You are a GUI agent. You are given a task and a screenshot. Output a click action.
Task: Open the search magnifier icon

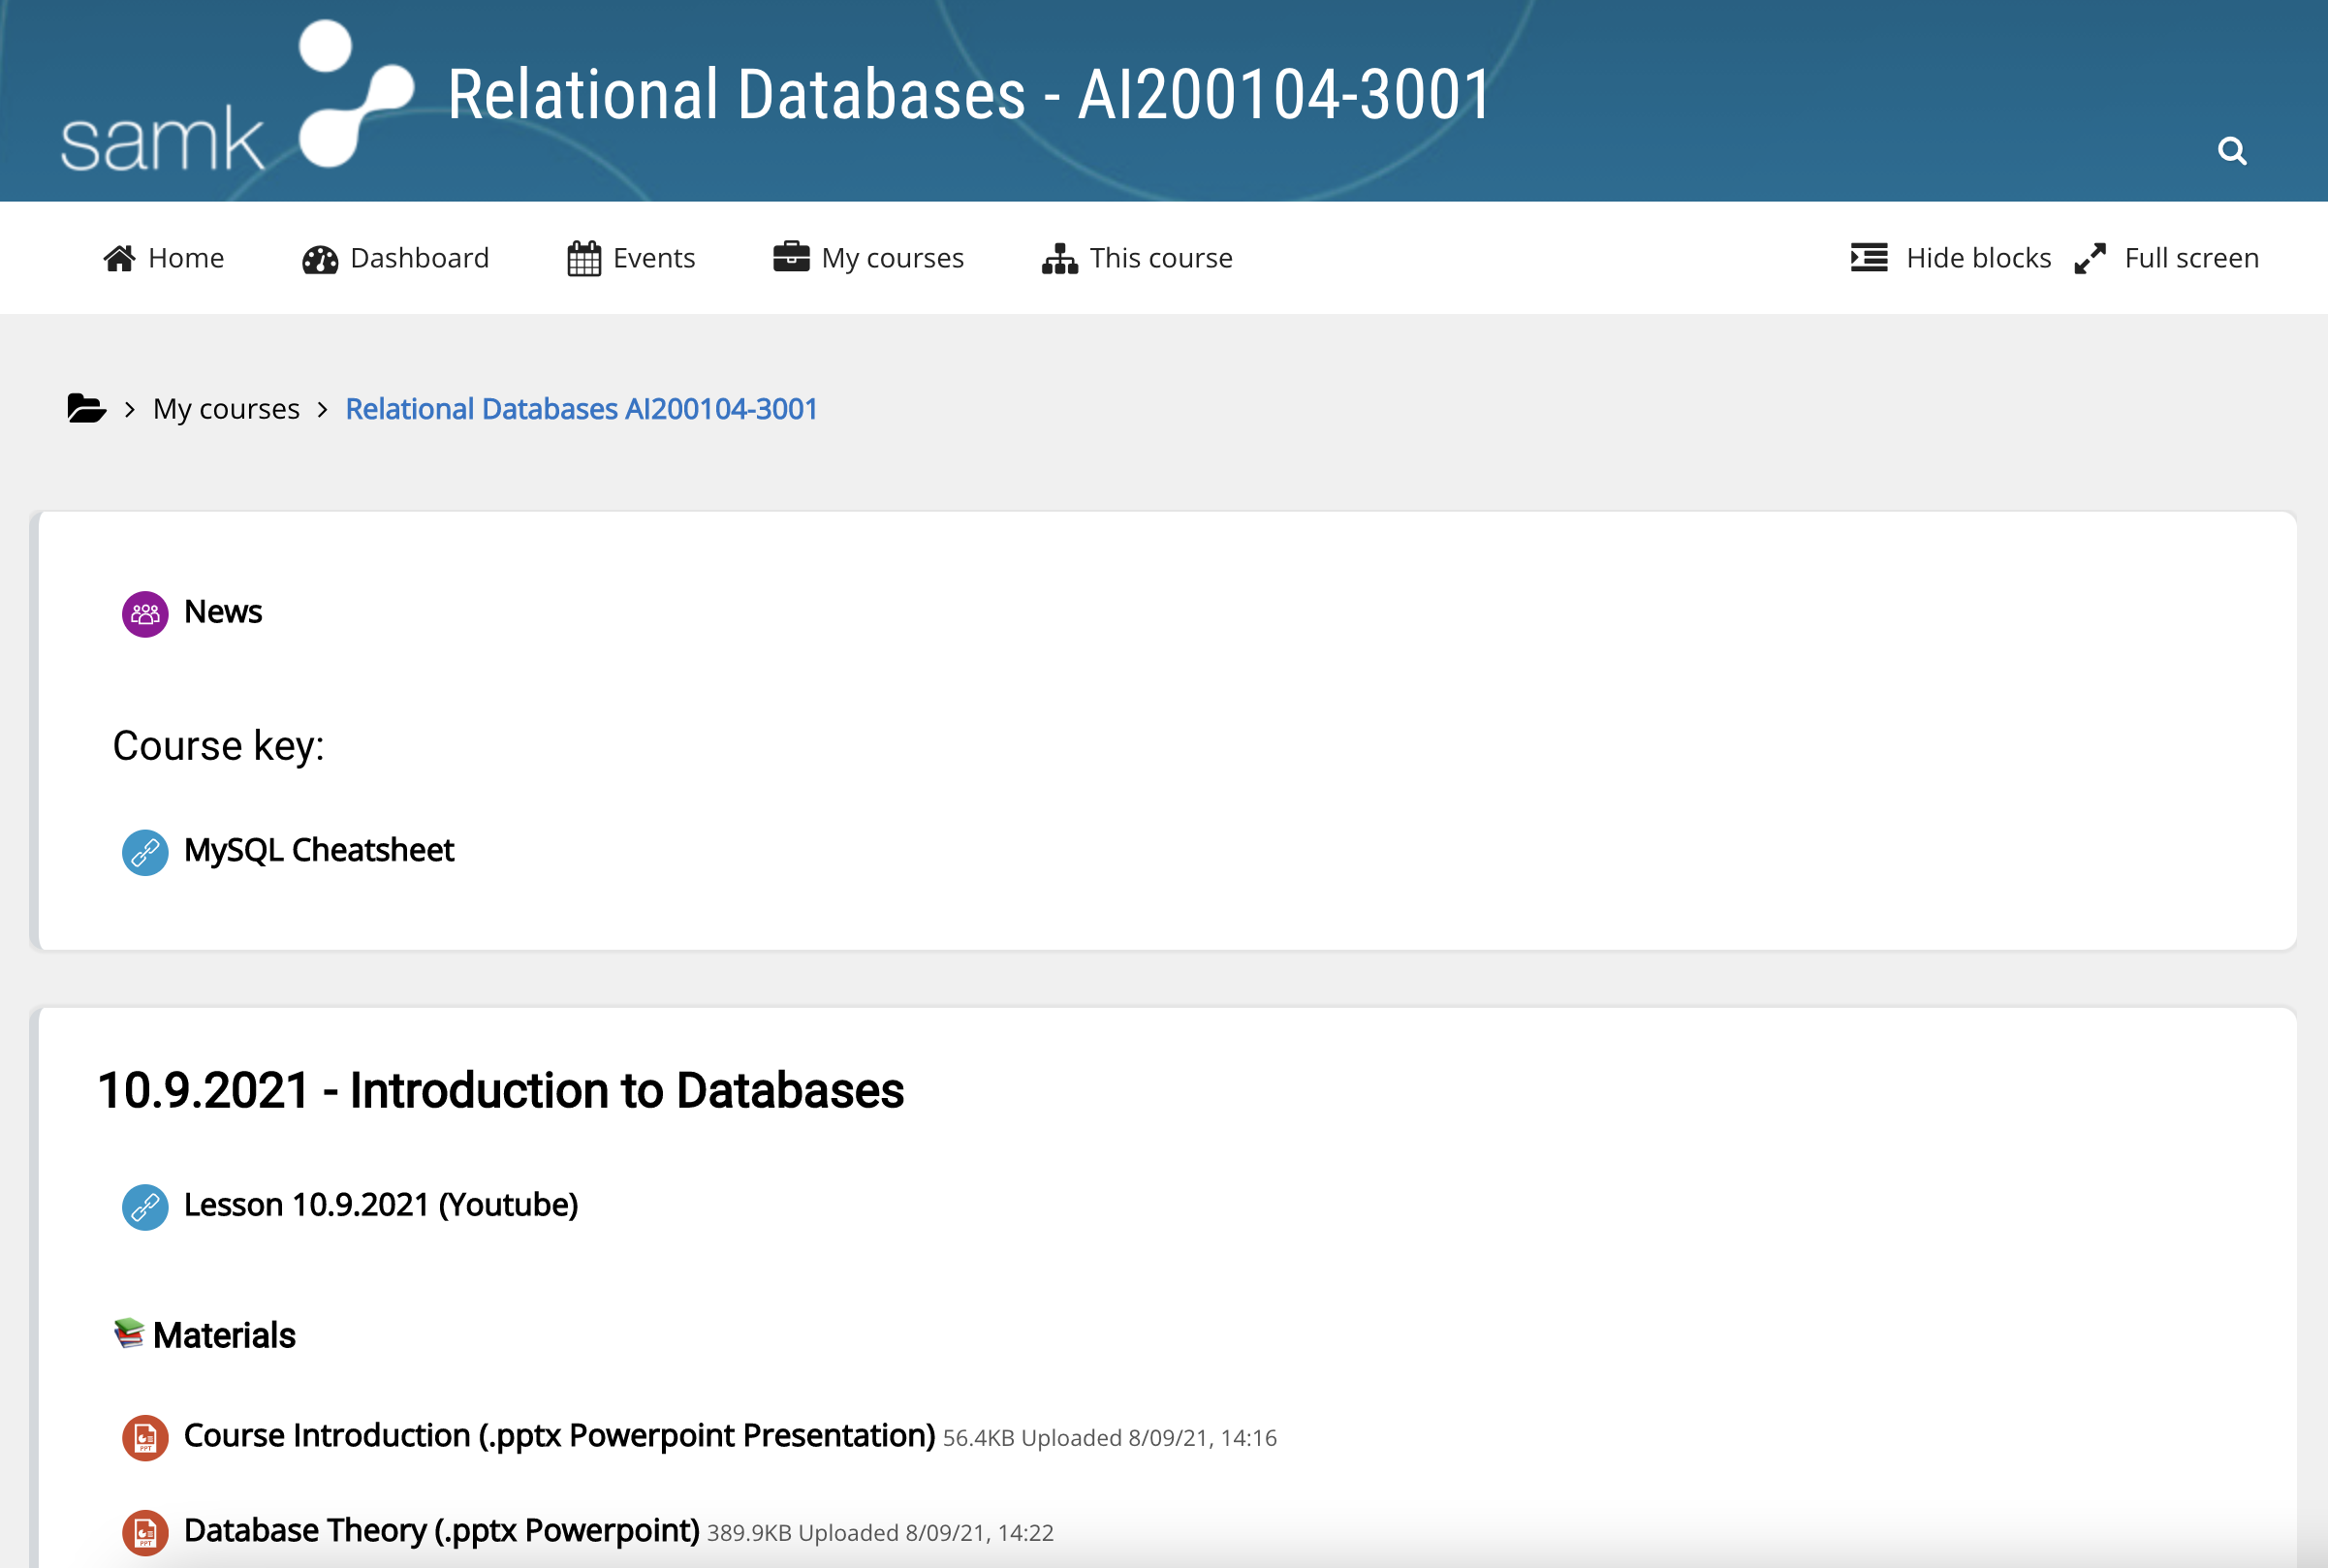coord(2233,150)
